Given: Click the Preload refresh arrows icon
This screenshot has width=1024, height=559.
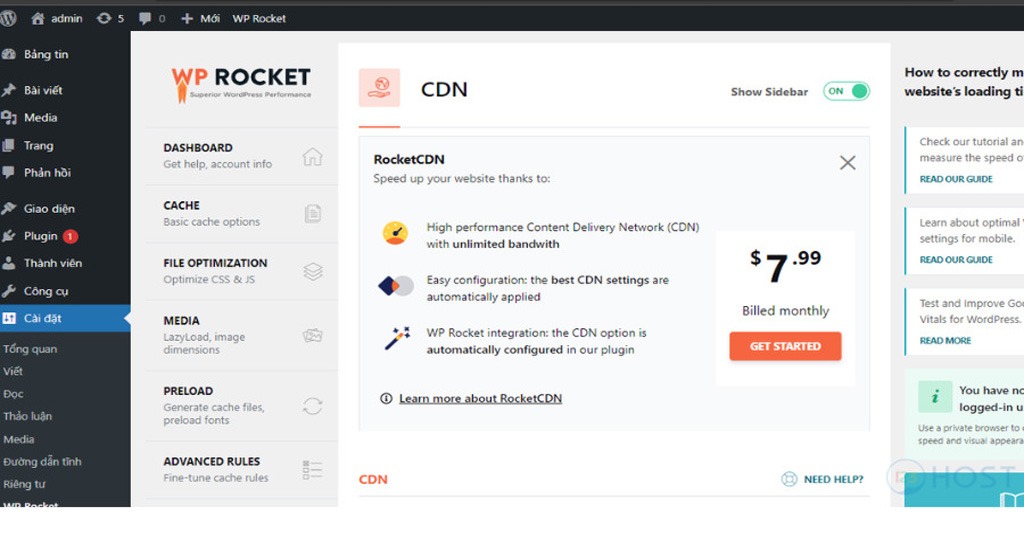Looking at the screenshot, I should point(313,406).
